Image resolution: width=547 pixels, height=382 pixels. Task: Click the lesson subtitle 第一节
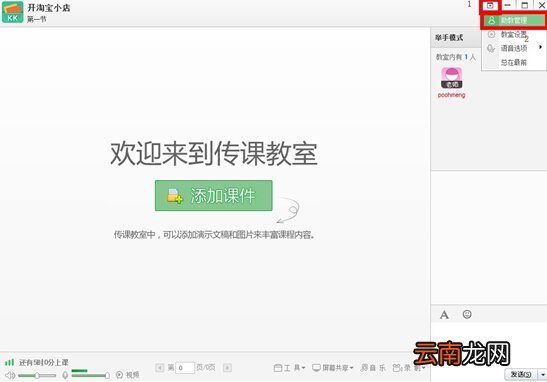[x=37, y=19]
